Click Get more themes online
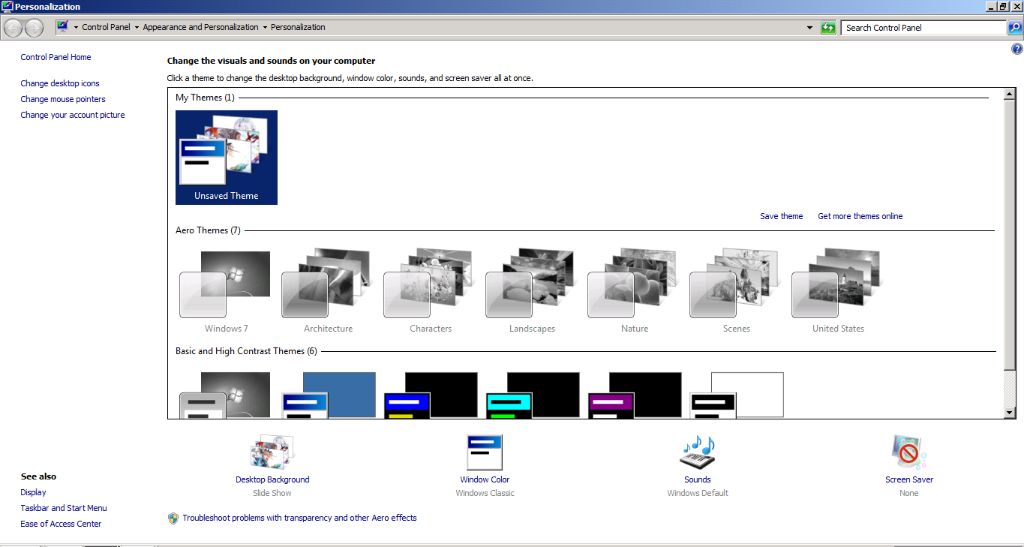 (860, 216)
